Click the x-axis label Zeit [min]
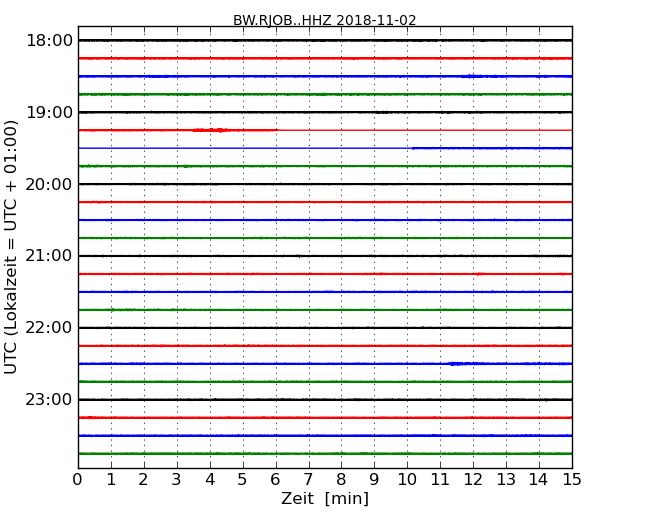Viewport: 650px width, 520px height. click(325, 498)
